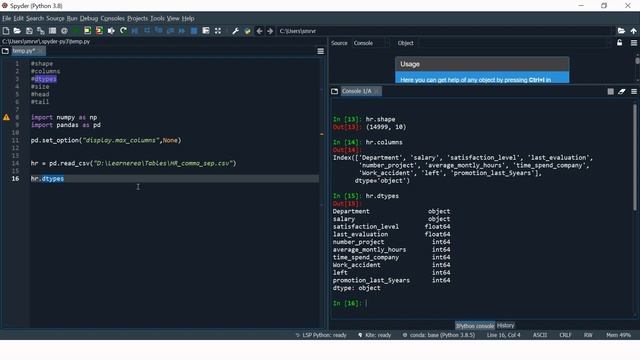Open the Debug menu

click(89, 18)
